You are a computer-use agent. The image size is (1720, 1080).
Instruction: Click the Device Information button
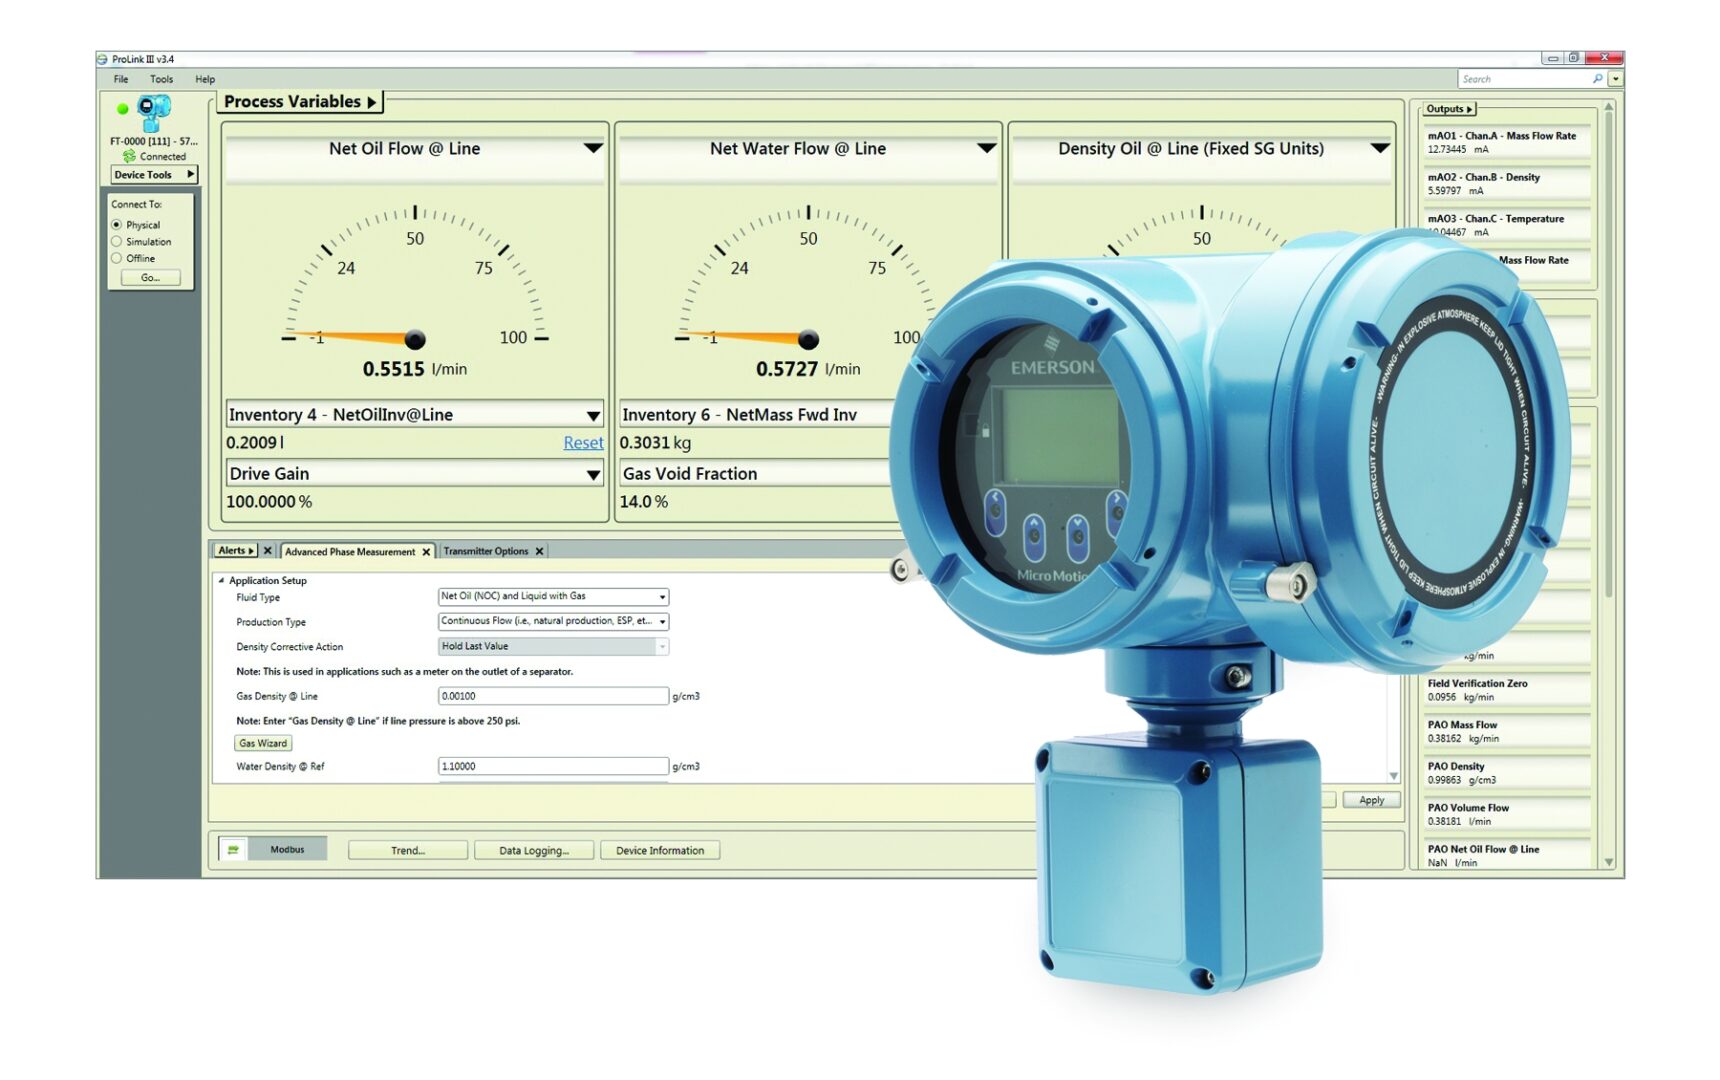point(660,850)
